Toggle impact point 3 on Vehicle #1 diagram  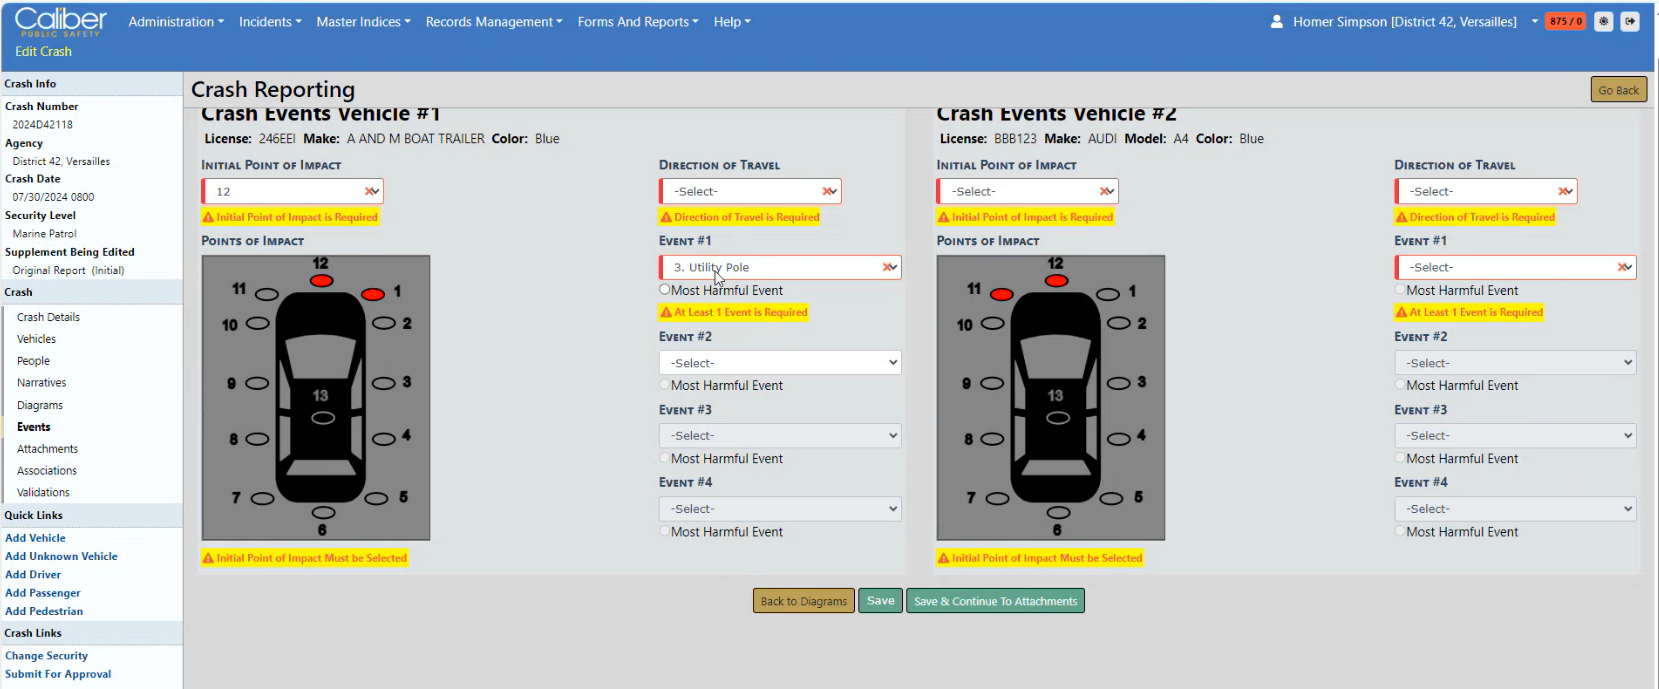[384, 383]
